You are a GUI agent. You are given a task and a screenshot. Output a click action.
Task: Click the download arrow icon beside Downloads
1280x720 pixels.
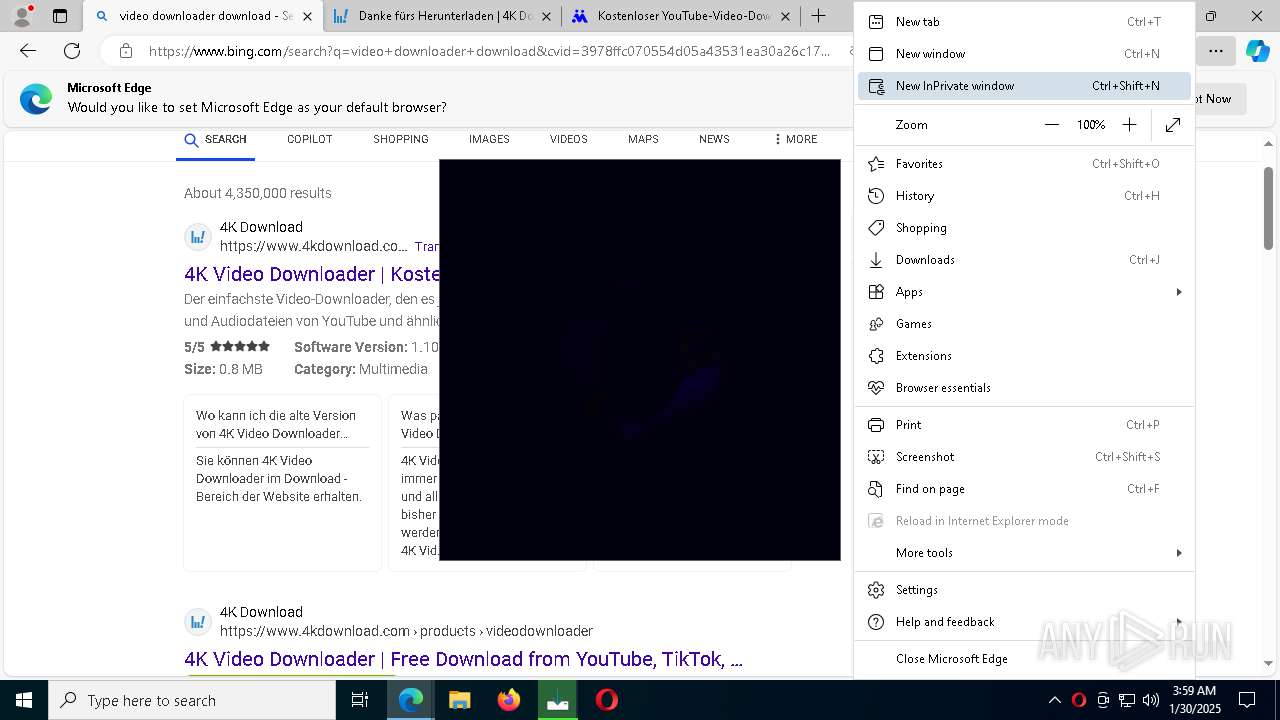click(876, 260)
